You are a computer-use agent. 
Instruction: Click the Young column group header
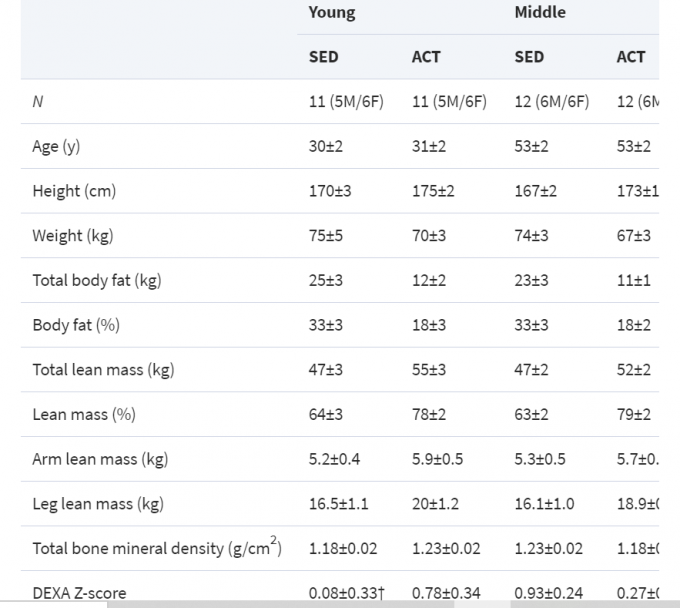pos(331,13)
